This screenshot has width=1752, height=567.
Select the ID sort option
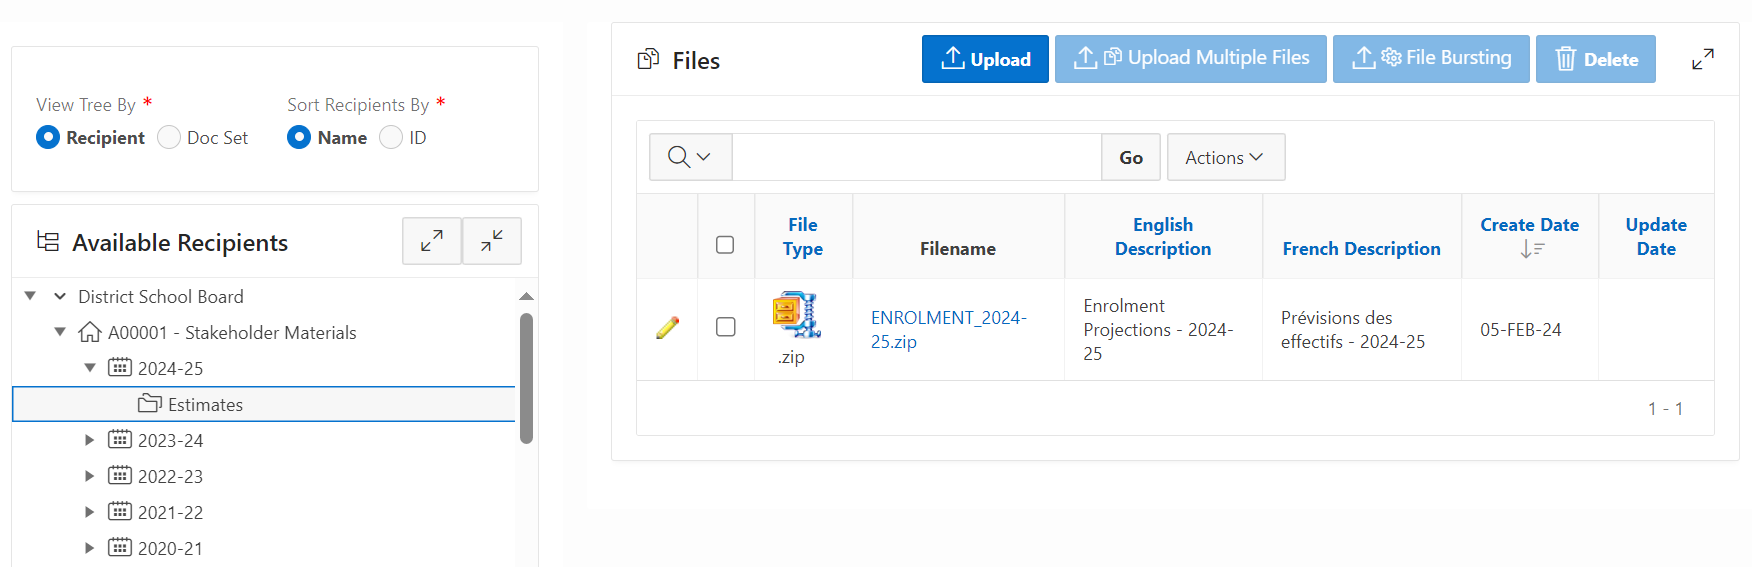coord(391,137)
